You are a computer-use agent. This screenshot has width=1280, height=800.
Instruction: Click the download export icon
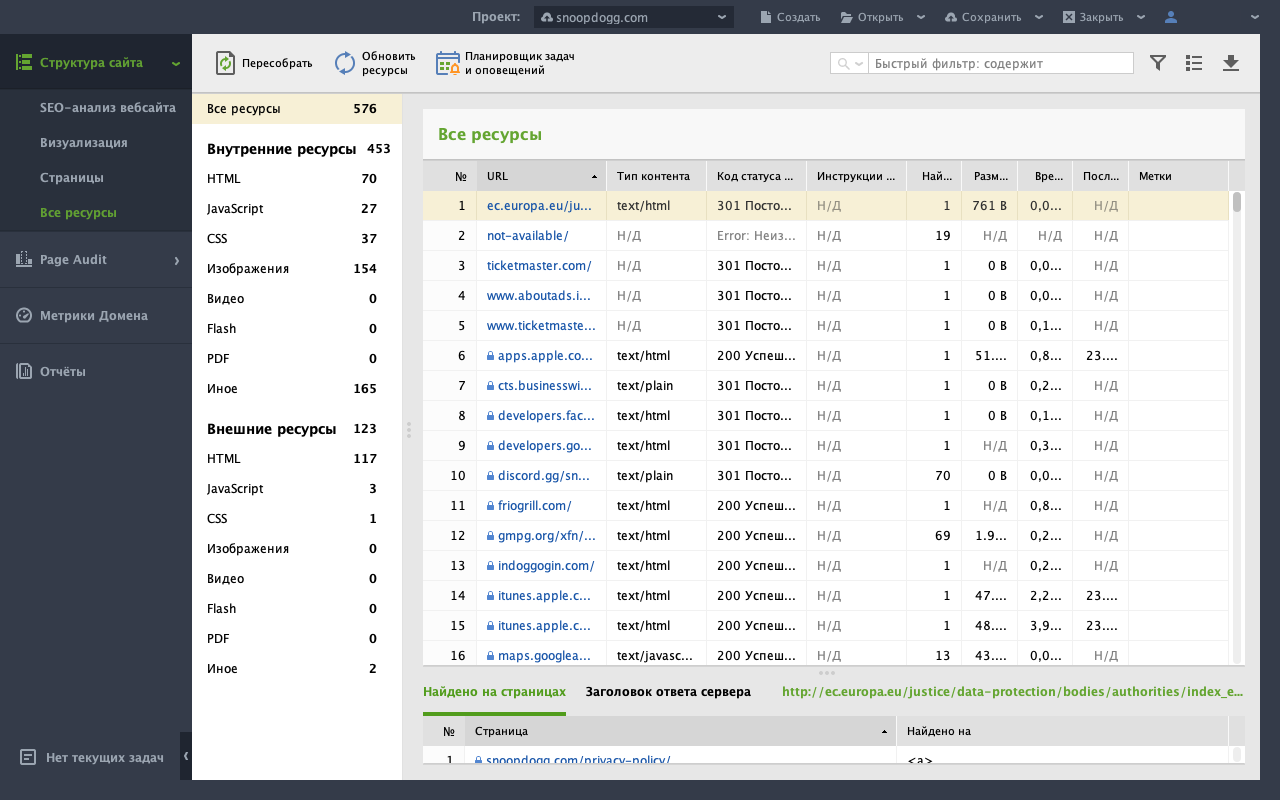click(x=1231, y=63)
